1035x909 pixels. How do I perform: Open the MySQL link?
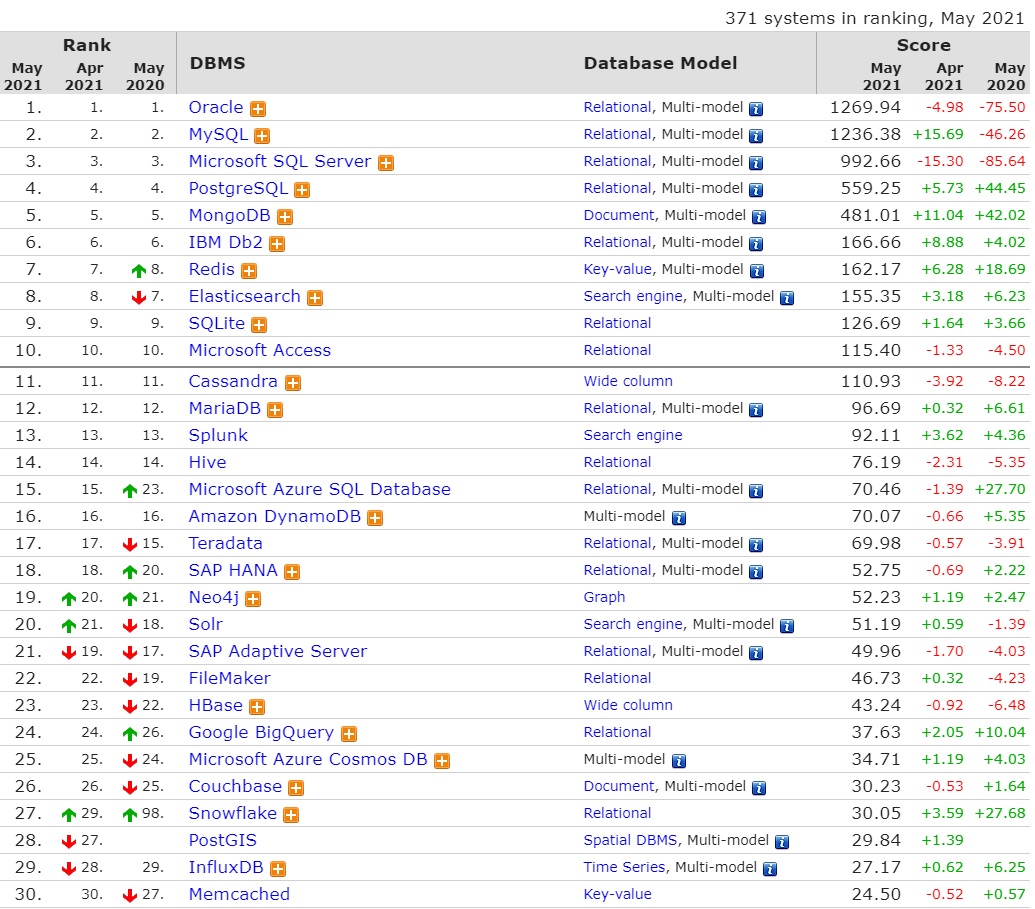(218, 135)
